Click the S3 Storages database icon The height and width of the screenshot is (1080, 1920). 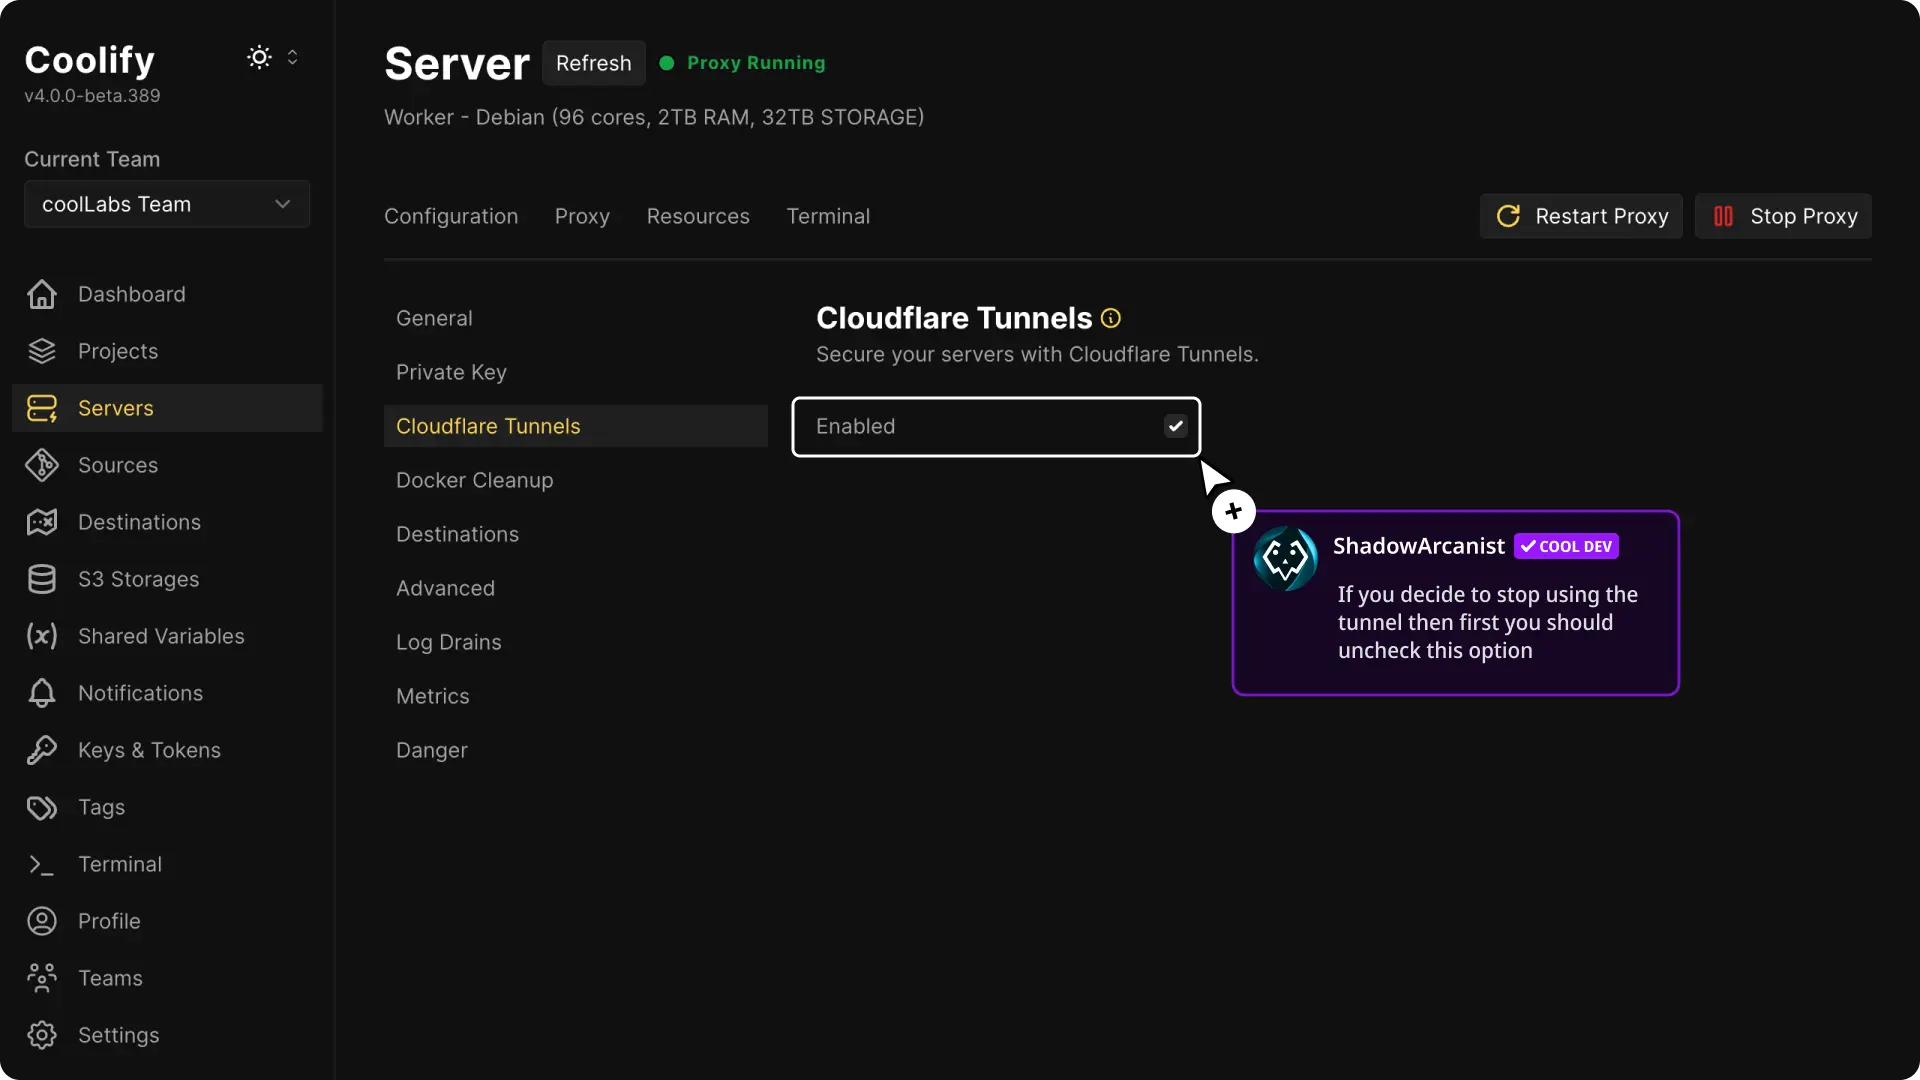tap(42, 579)
